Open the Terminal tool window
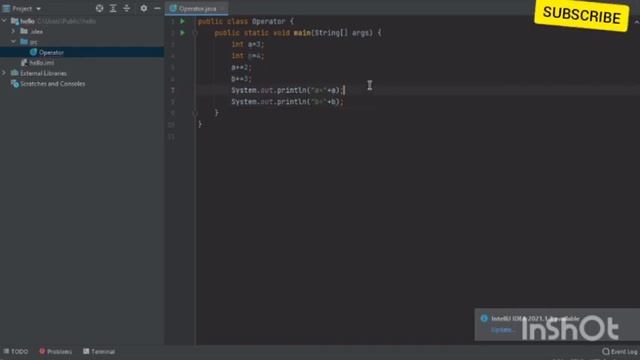 pos(99,351)
